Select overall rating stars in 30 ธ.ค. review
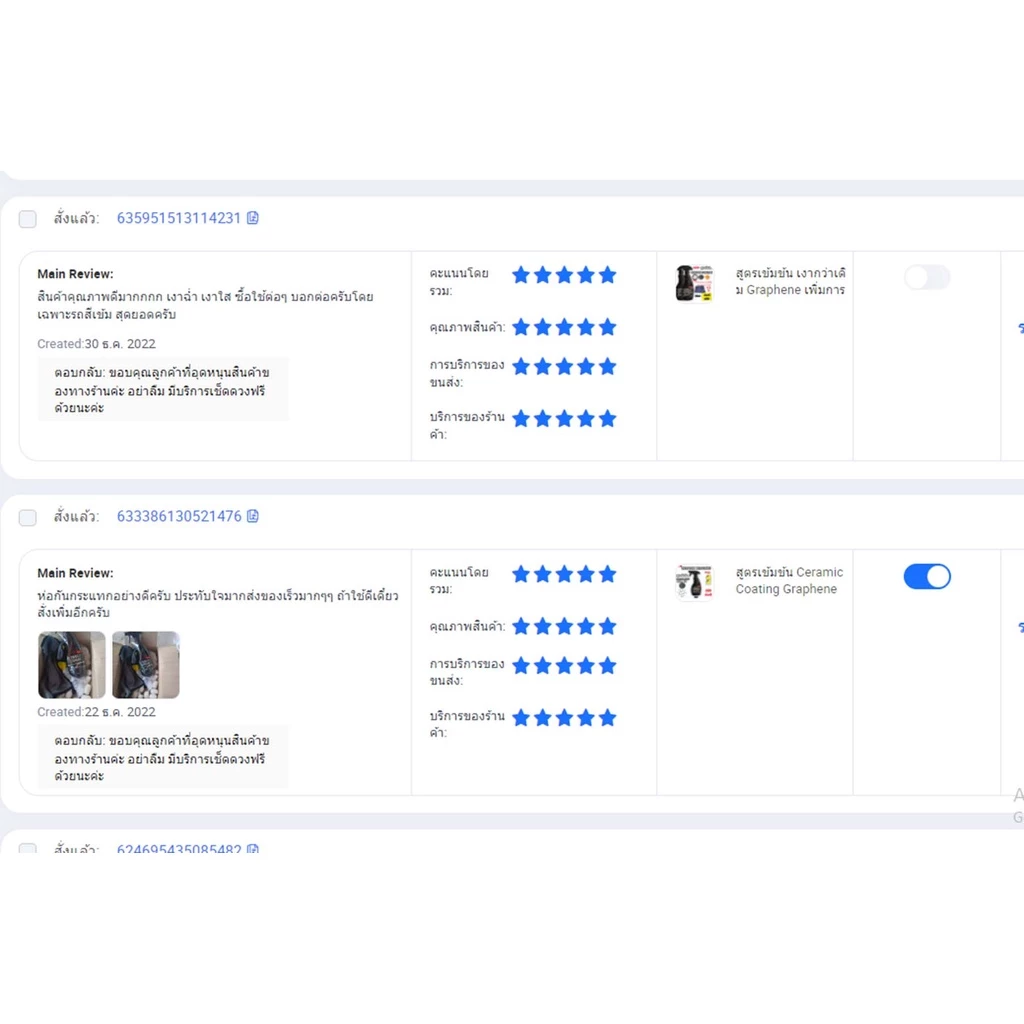 (564, 275)
